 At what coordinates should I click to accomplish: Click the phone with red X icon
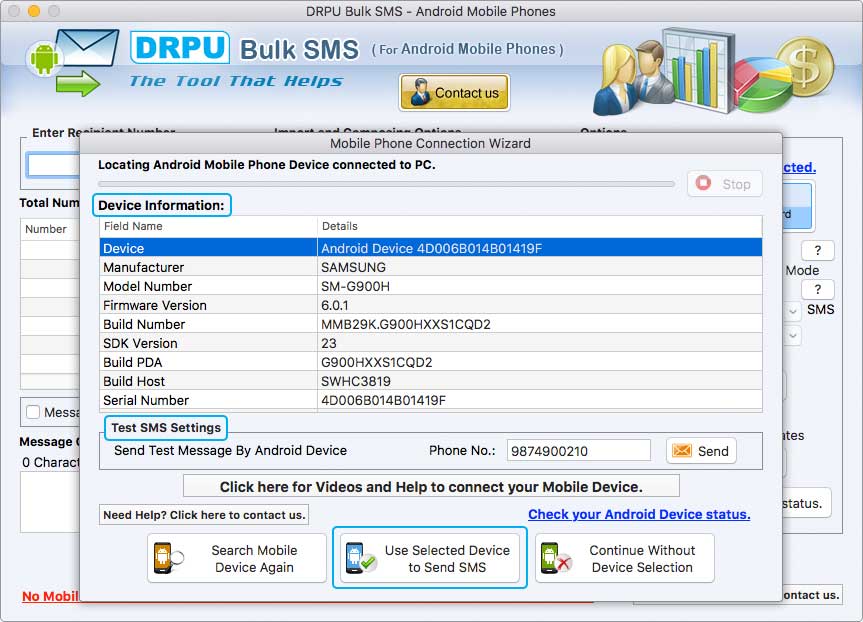point(556,558)
